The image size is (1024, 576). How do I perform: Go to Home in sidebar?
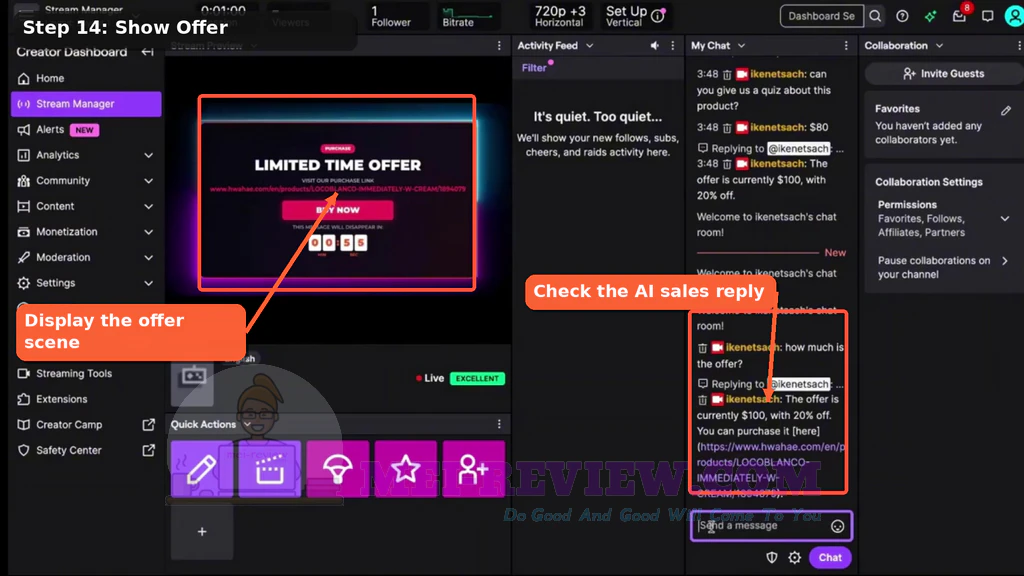click(x=86, y=78)
